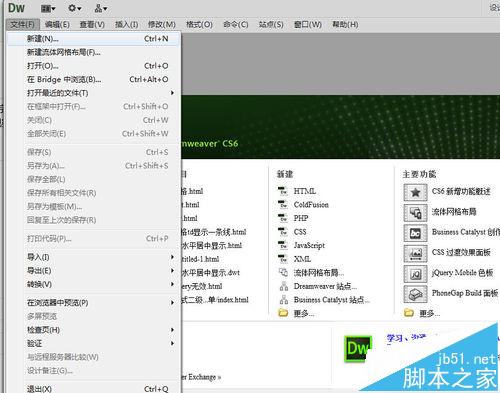Click the 流体网格布局 feature icon
The width and height of the screenshot is (500, 393).
pos(415,213)
